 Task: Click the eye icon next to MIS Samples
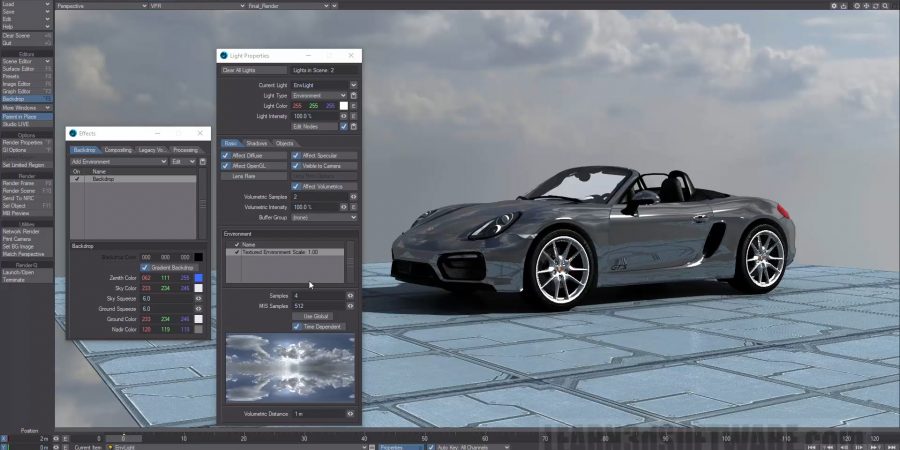point(350,306)
